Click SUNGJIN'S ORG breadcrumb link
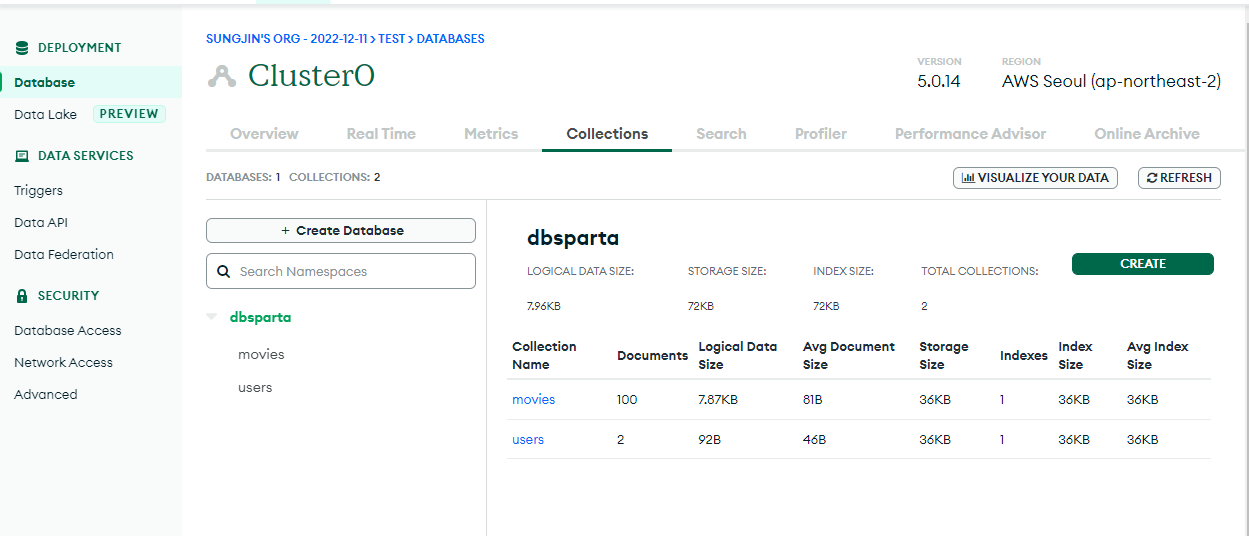This screenshot has height=536, width=1249. coord(287,39)
